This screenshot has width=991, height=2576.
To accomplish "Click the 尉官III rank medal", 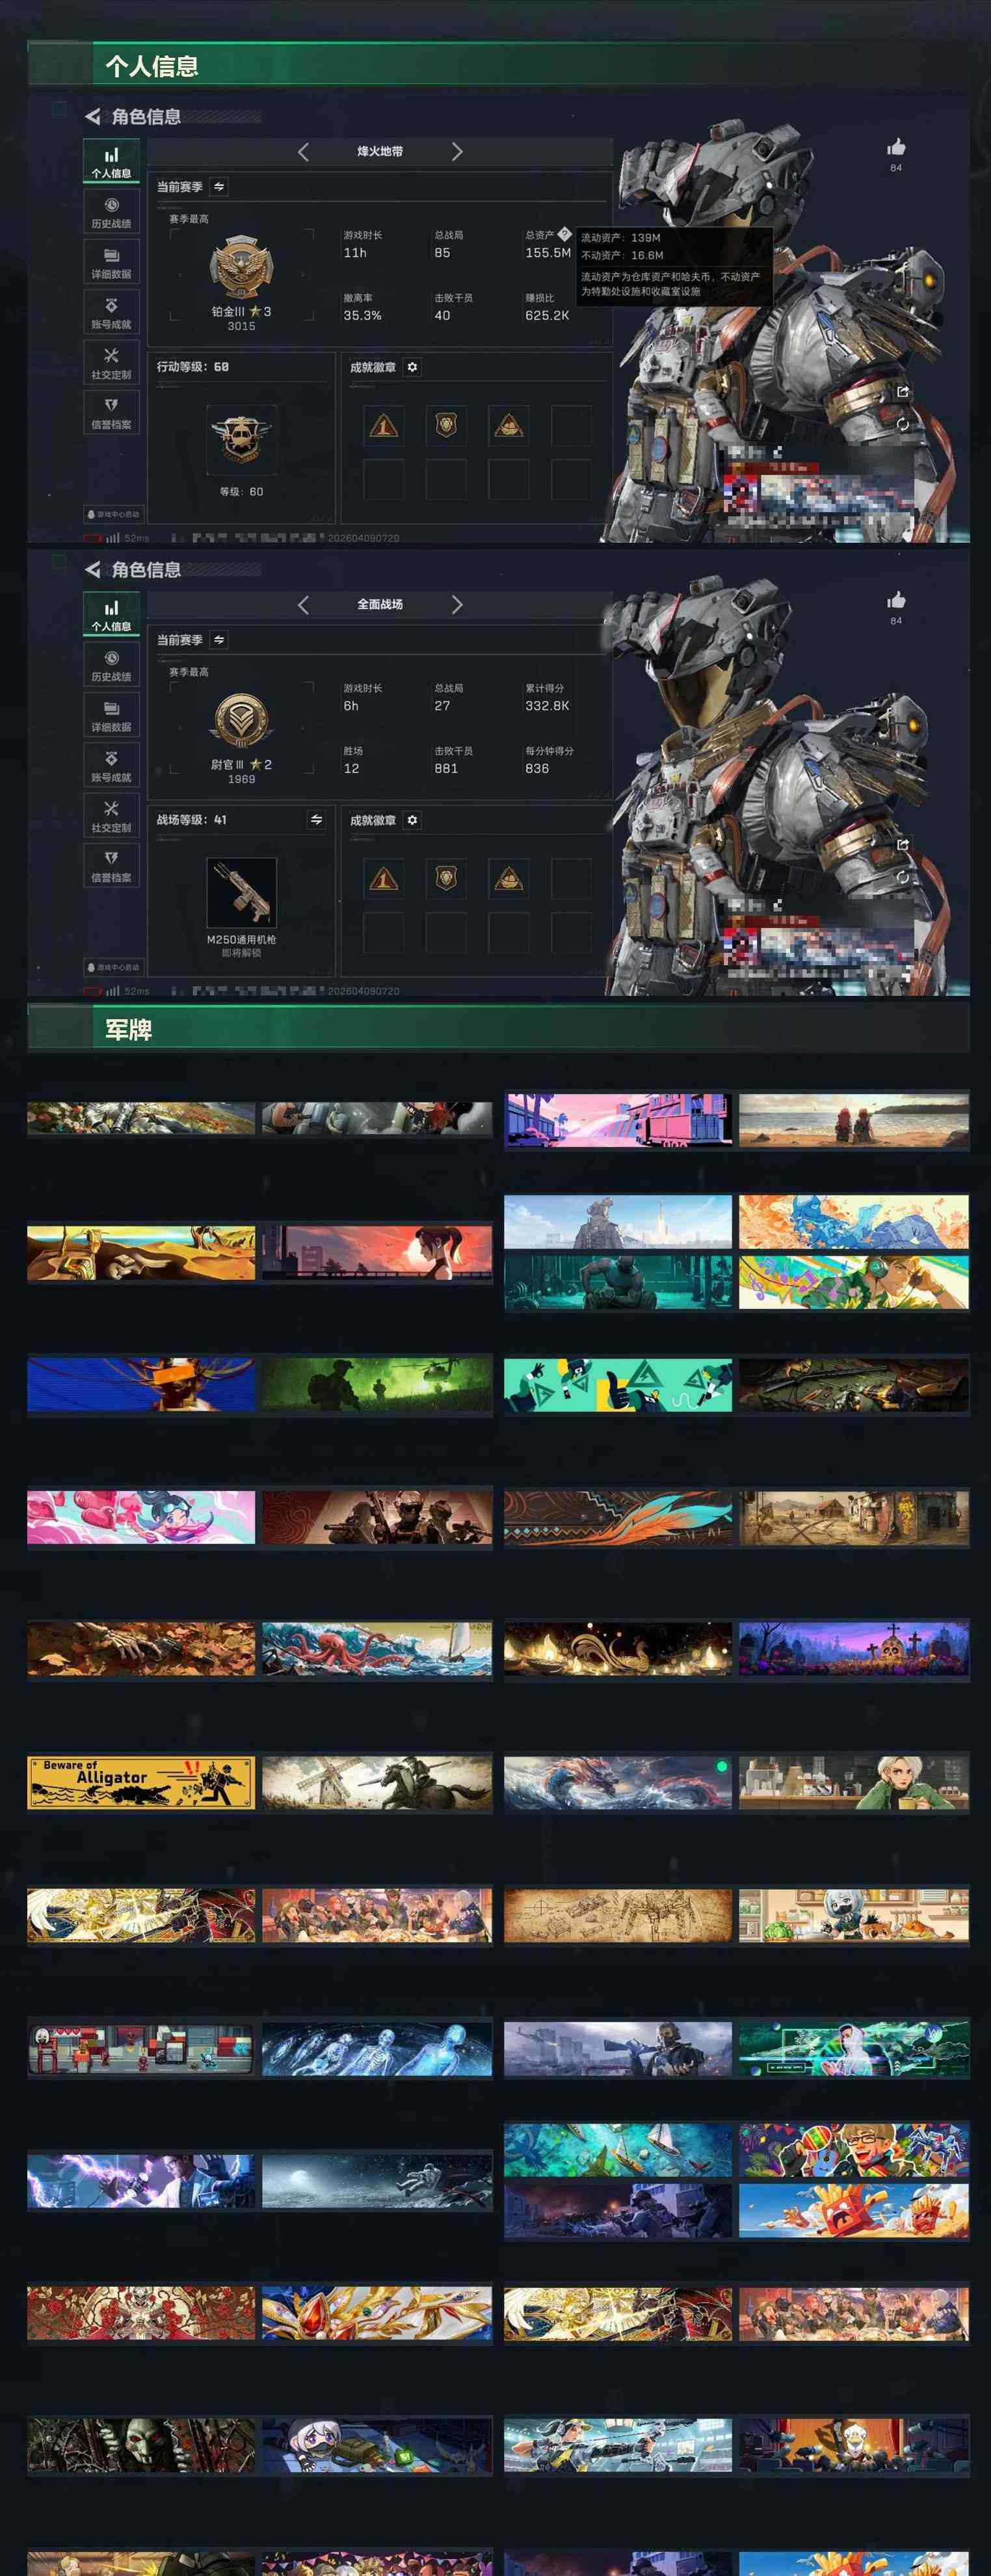I will point(241,720).
